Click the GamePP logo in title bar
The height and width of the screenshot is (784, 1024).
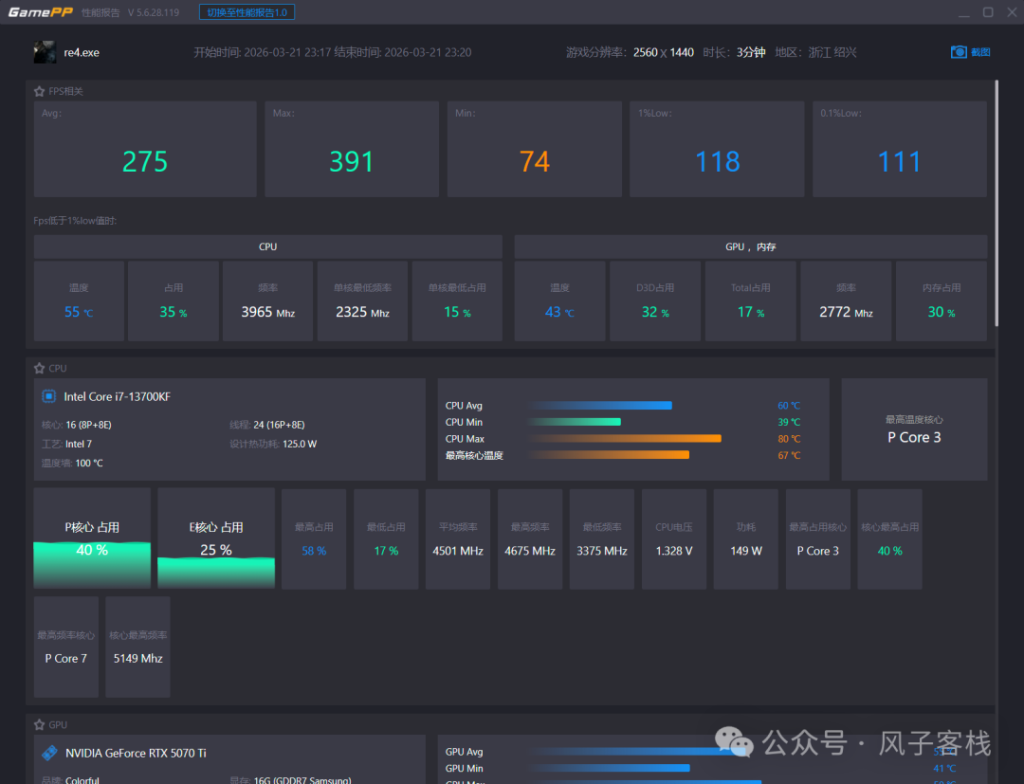[38, 12]
